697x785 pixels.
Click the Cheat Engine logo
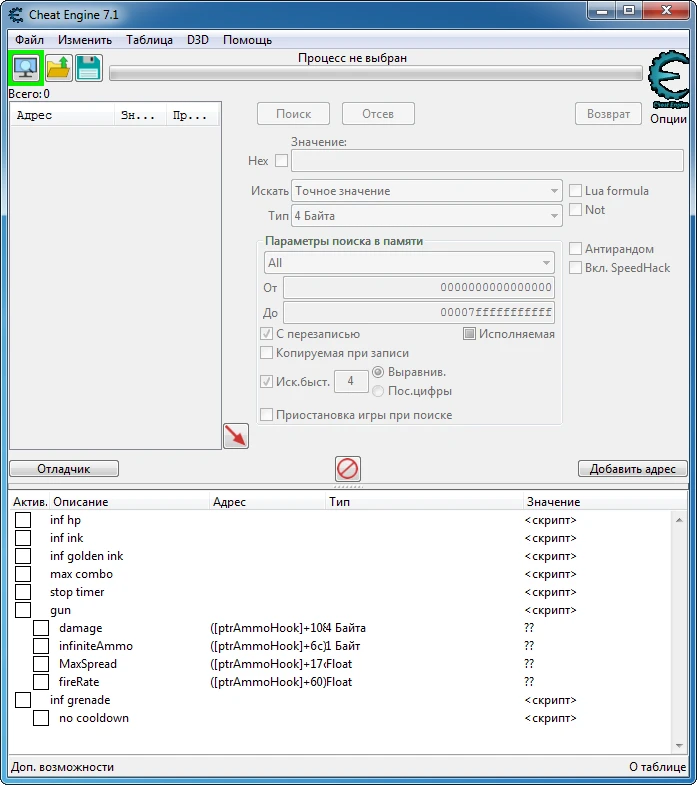click(669, 79)
